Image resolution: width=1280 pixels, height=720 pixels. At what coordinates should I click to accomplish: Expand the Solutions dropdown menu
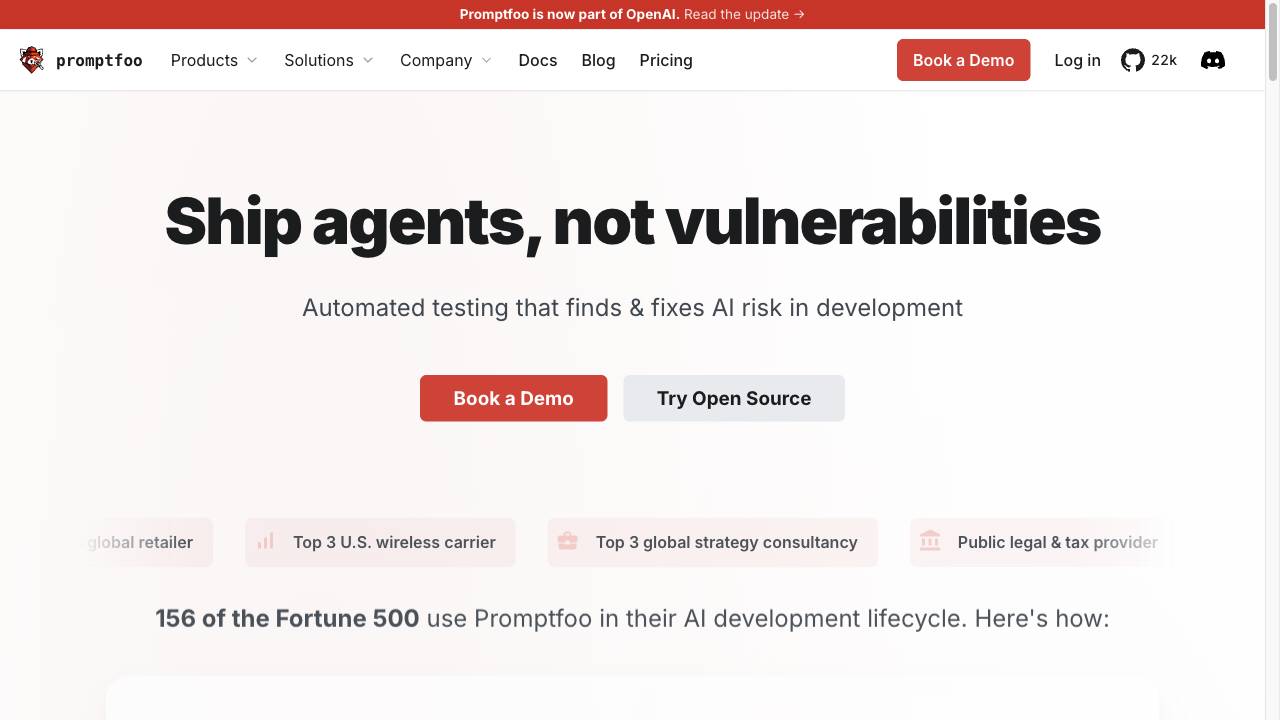329,60
